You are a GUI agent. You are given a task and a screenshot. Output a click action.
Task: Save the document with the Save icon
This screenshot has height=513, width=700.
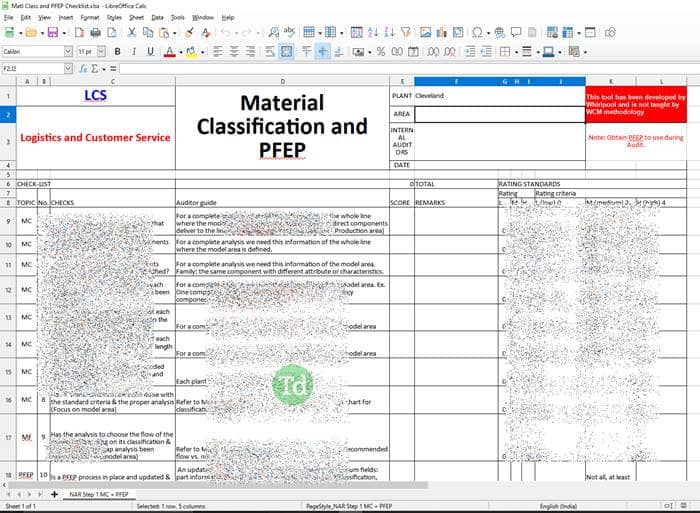coord(53,32)
